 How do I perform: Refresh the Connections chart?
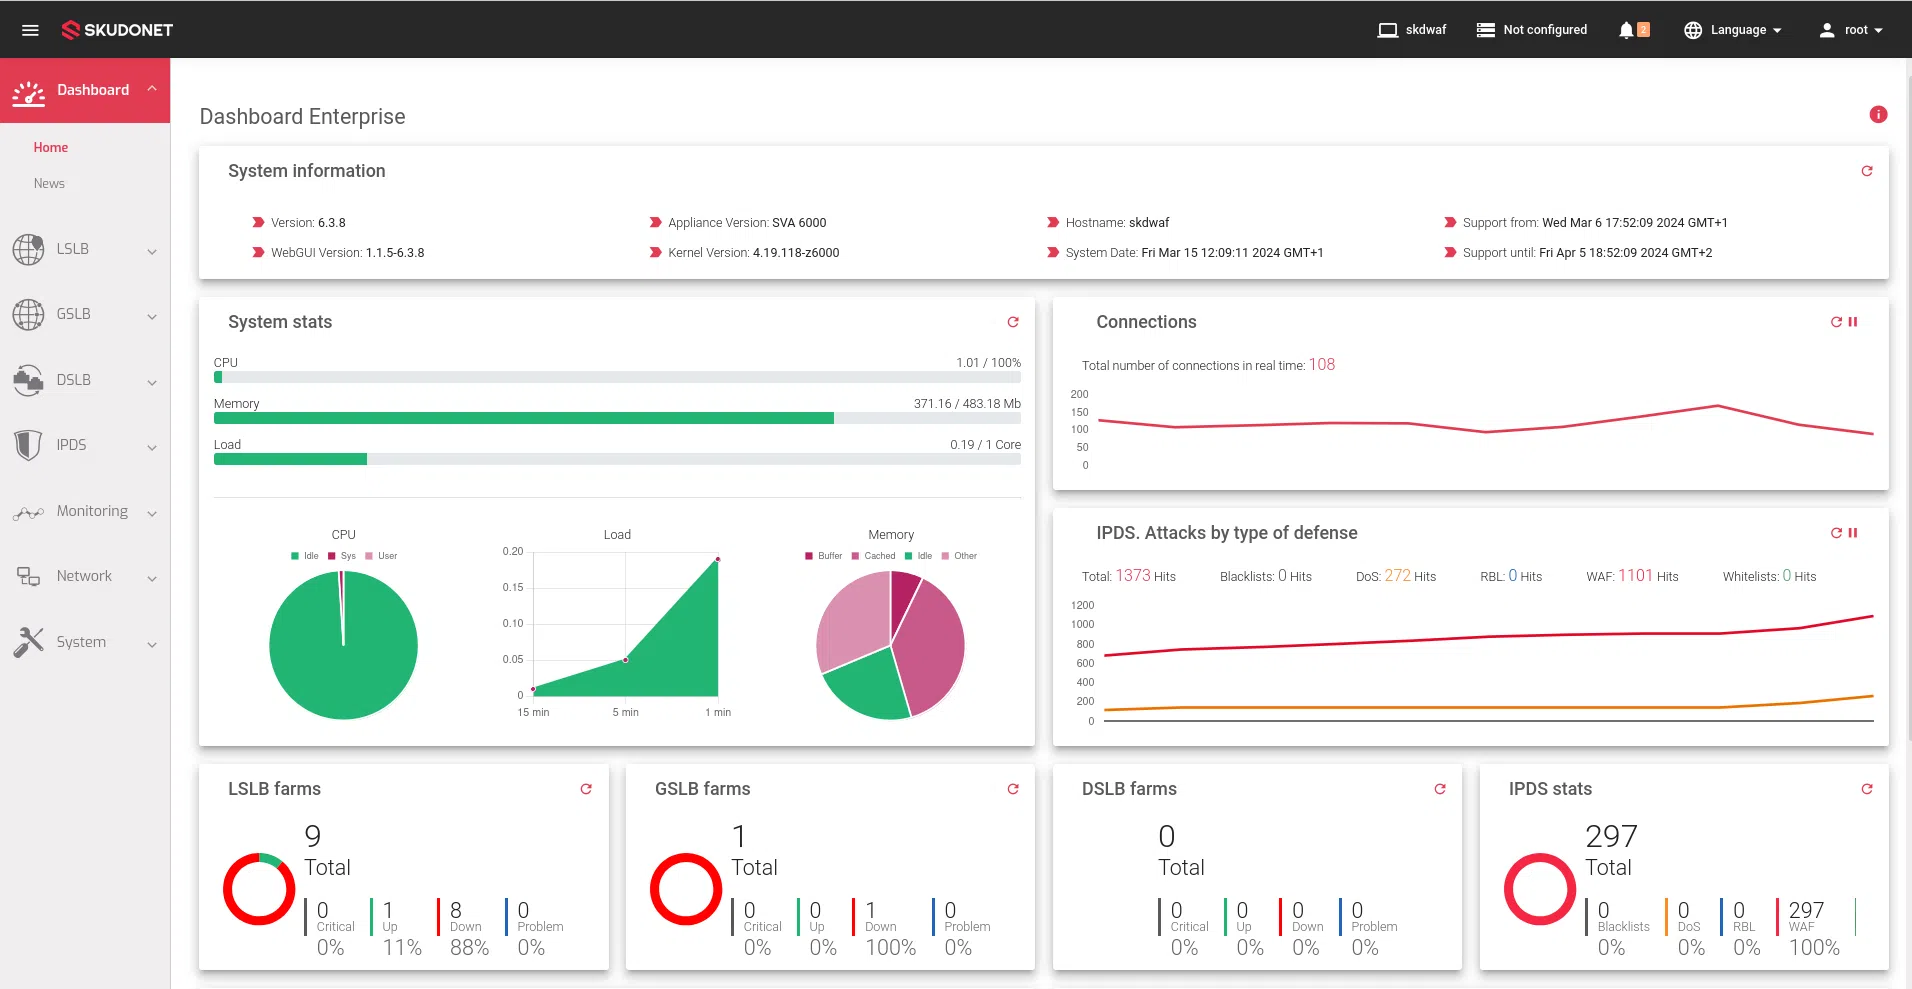click(1836, 322)
